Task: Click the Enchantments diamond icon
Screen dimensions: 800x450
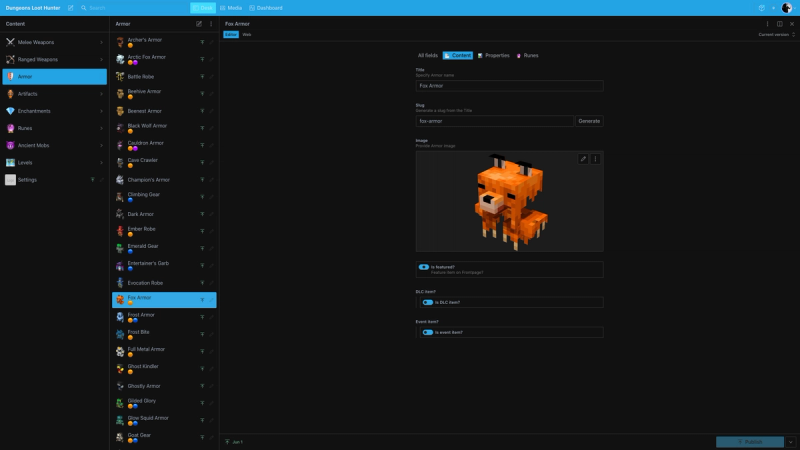Action: 10,111
